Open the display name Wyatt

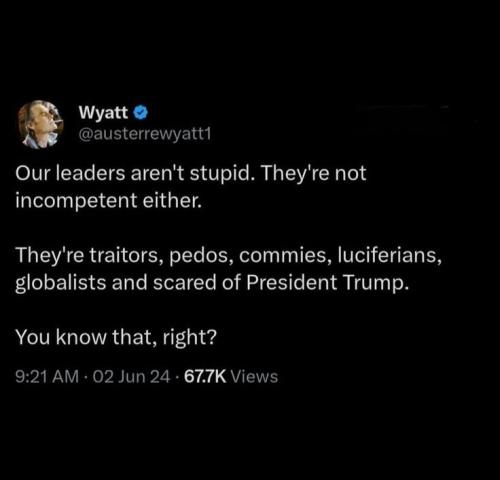pos(103,113)
